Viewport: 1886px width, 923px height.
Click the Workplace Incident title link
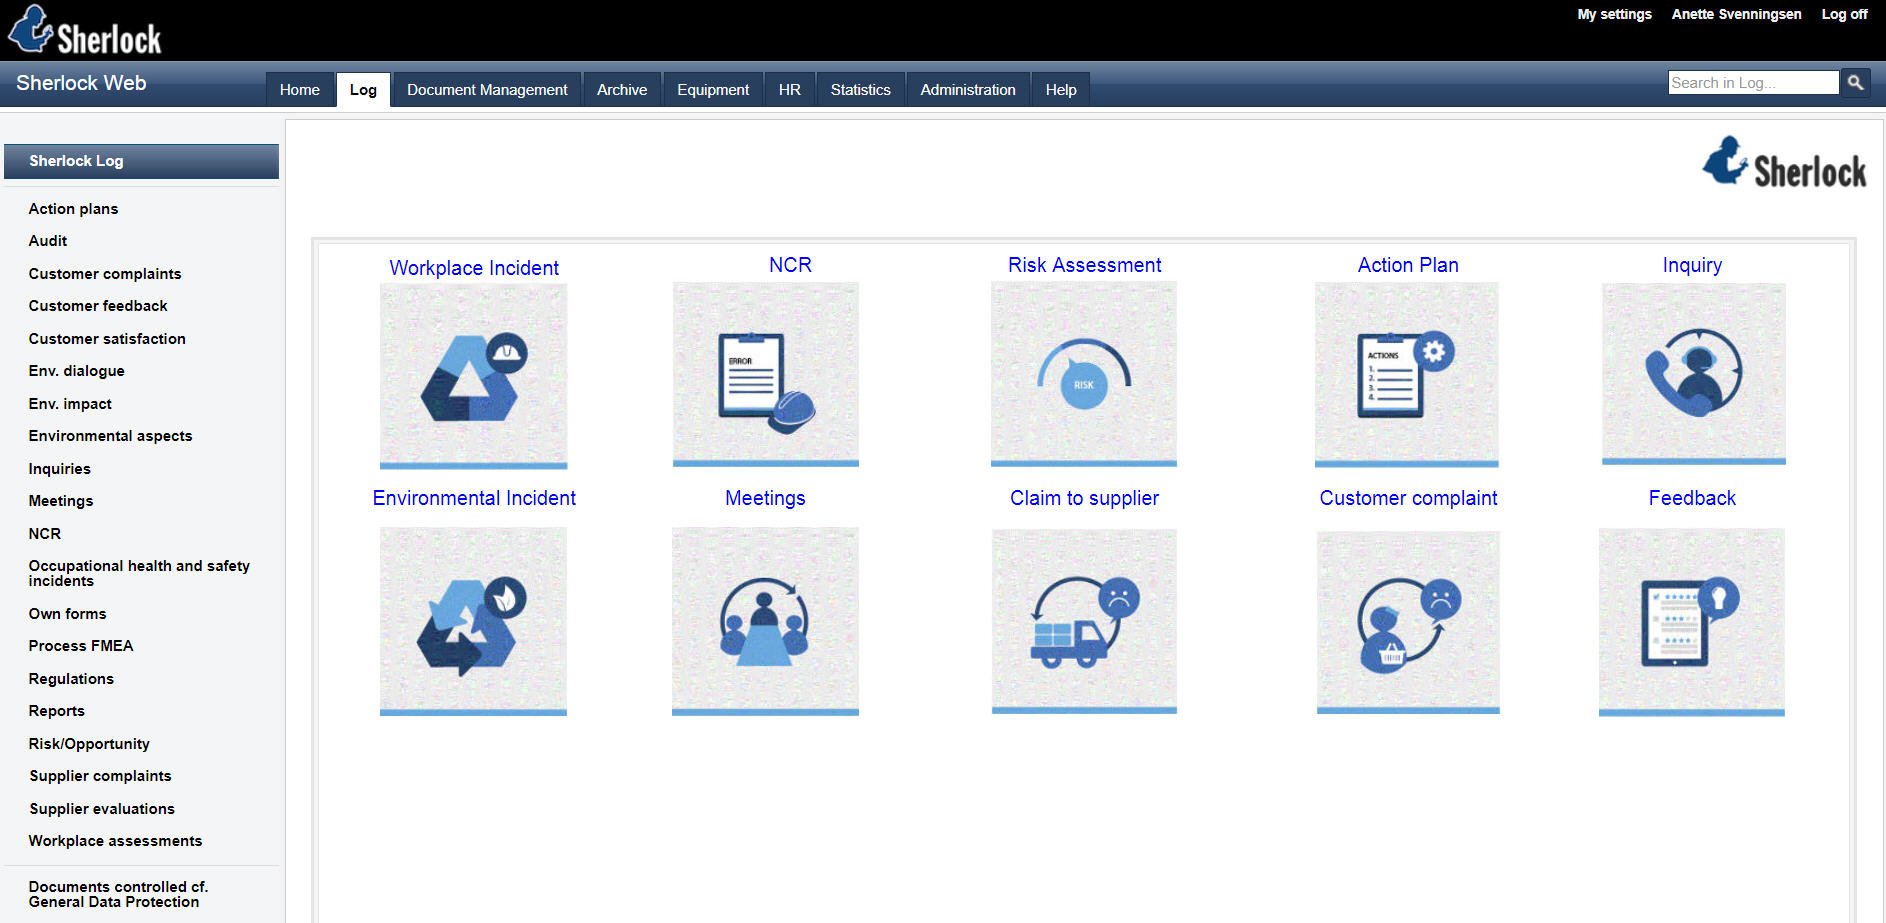[x=474, y=268]
